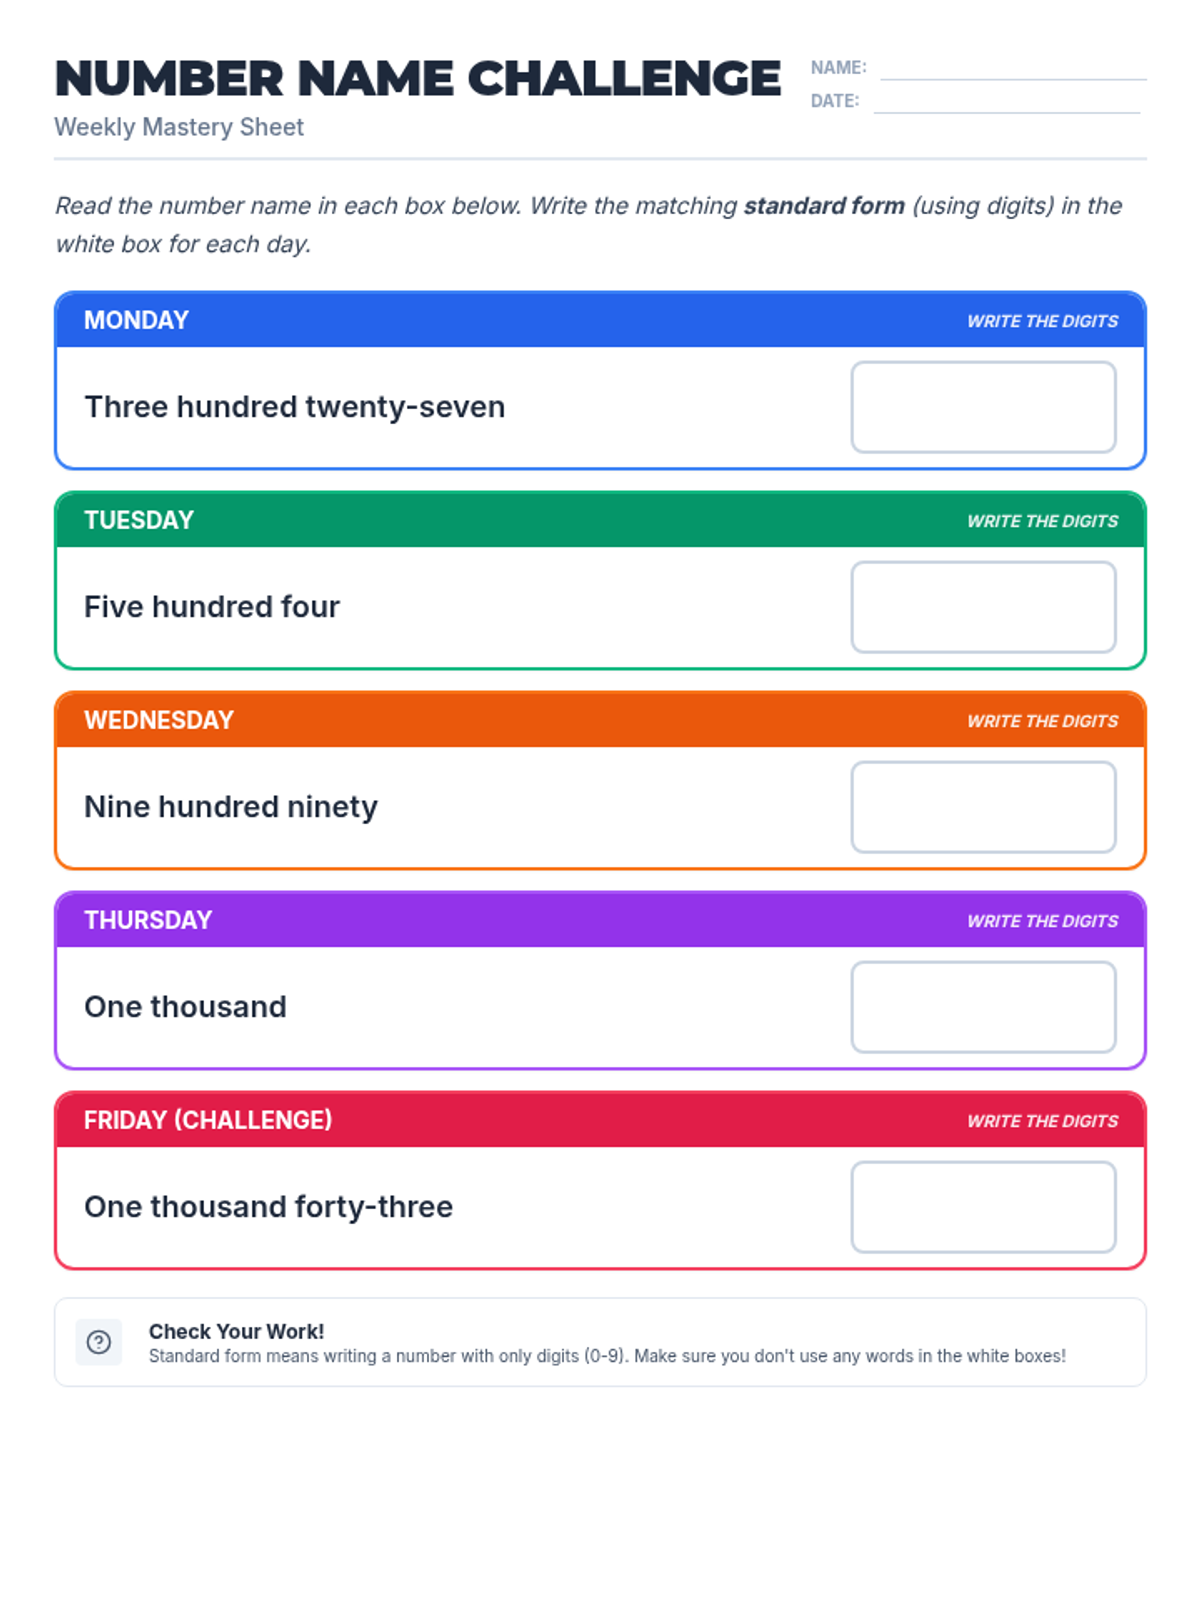Screen dimensions: 1200x1600
Task: Click the 'Number Name Challenge' title
Action: pyautogui.click(x=417, y=78)
